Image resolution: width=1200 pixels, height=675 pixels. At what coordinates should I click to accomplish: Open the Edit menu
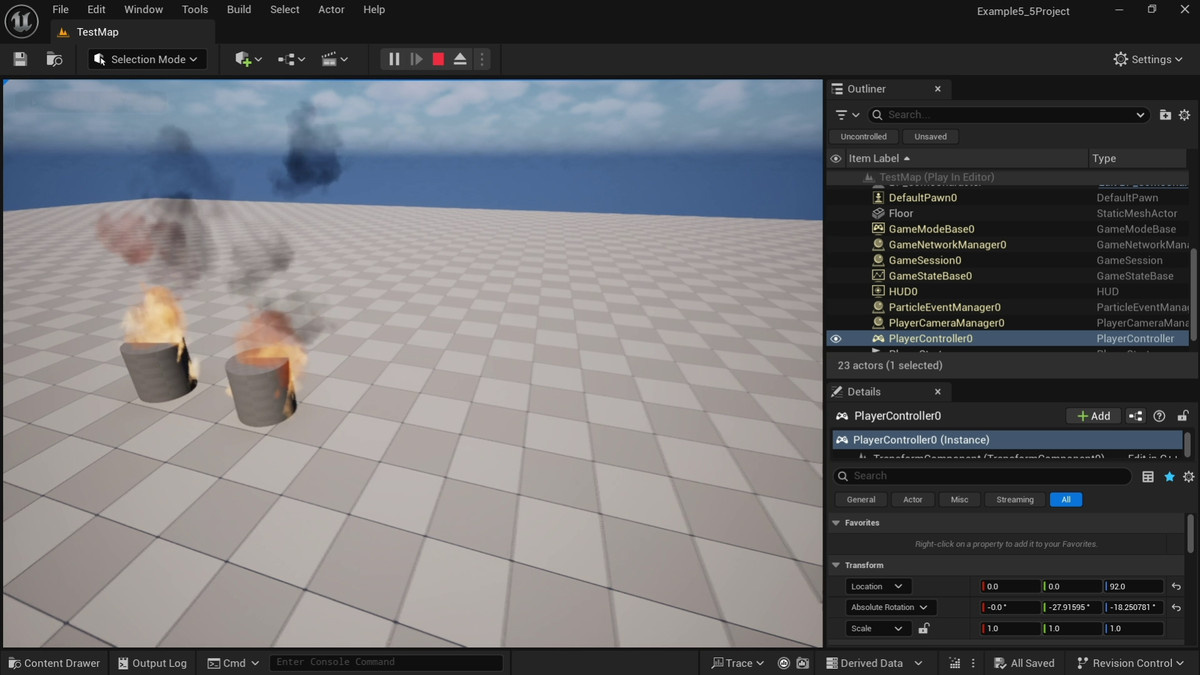pyautogui.click(x=96, y=9)
